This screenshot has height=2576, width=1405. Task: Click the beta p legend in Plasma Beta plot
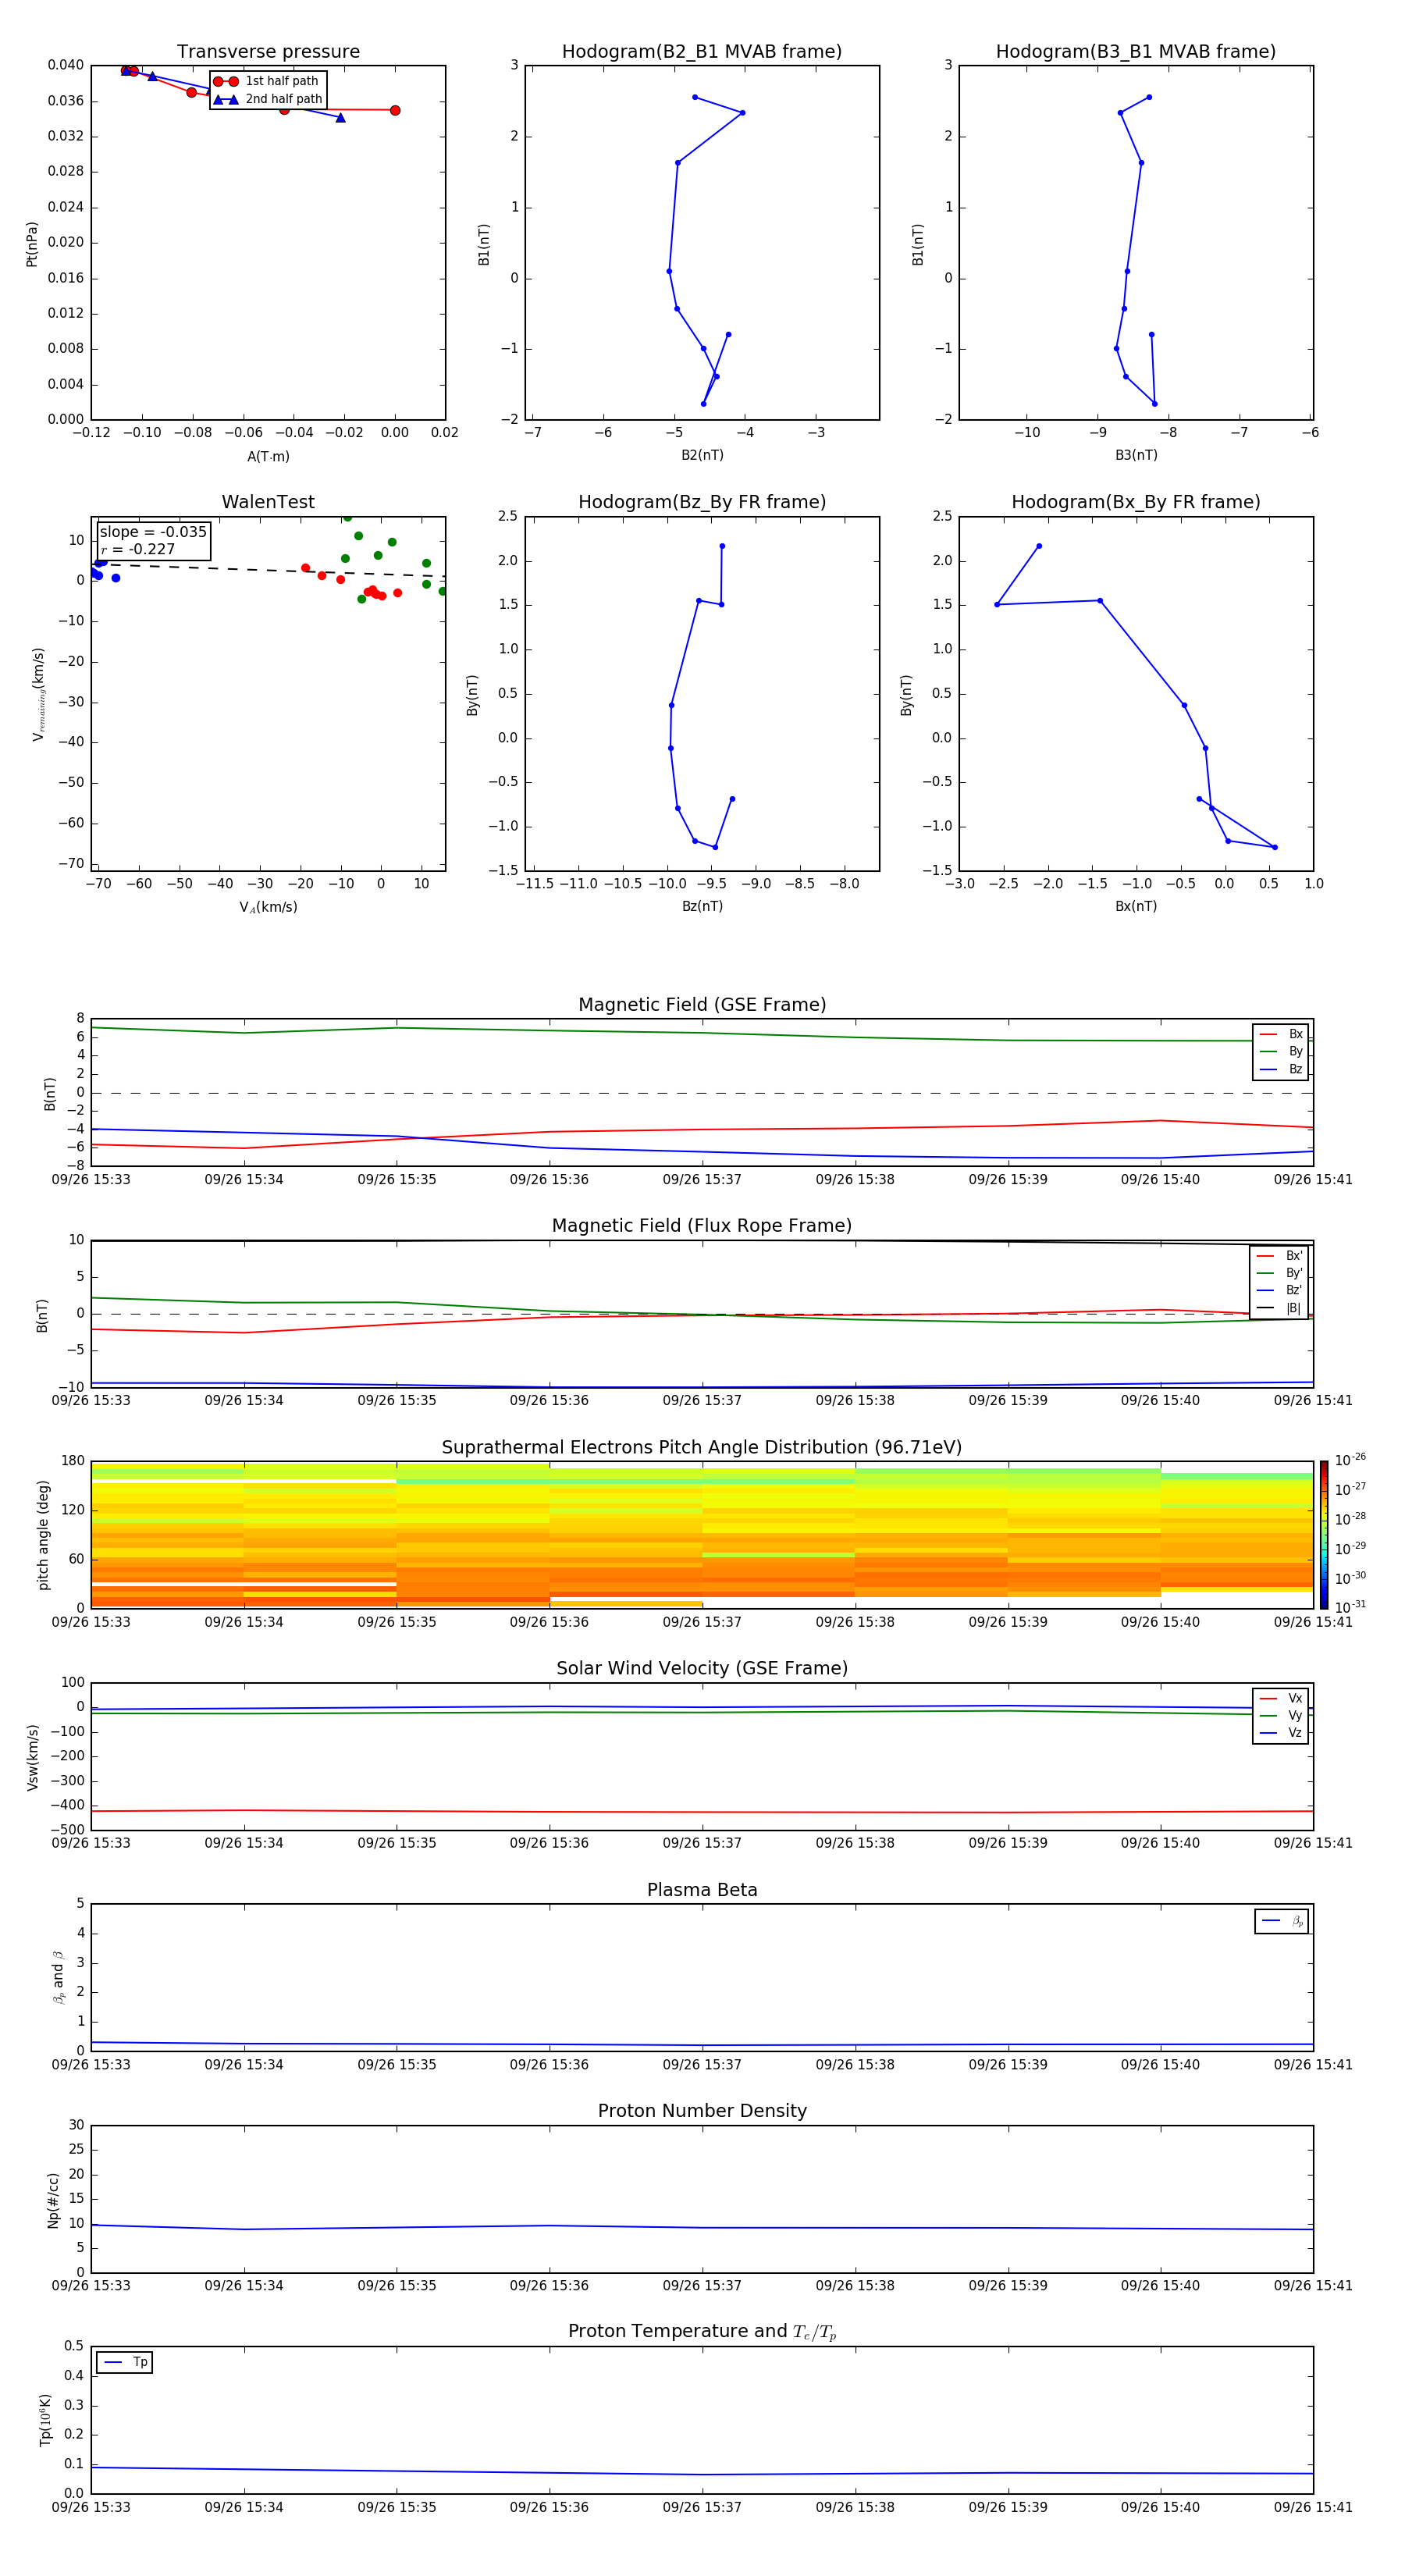click(1281, 1921)
